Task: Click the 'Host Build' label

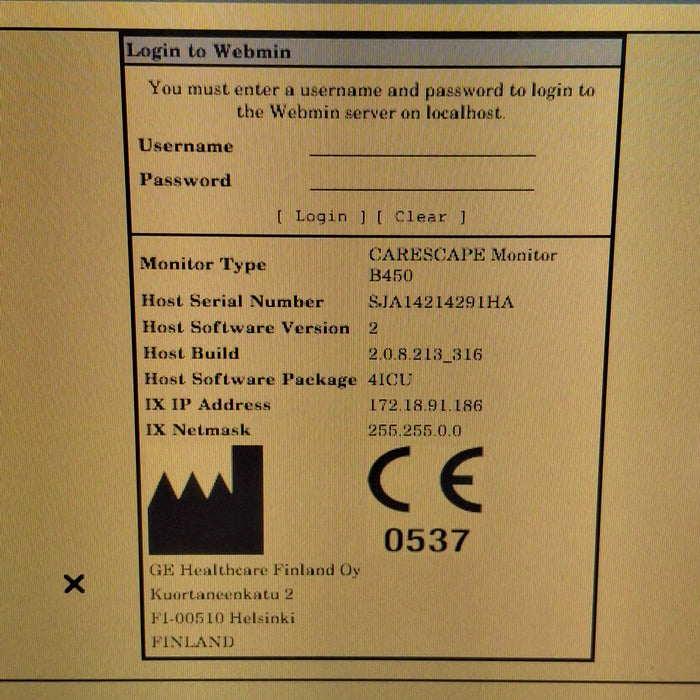Action: 192,353
